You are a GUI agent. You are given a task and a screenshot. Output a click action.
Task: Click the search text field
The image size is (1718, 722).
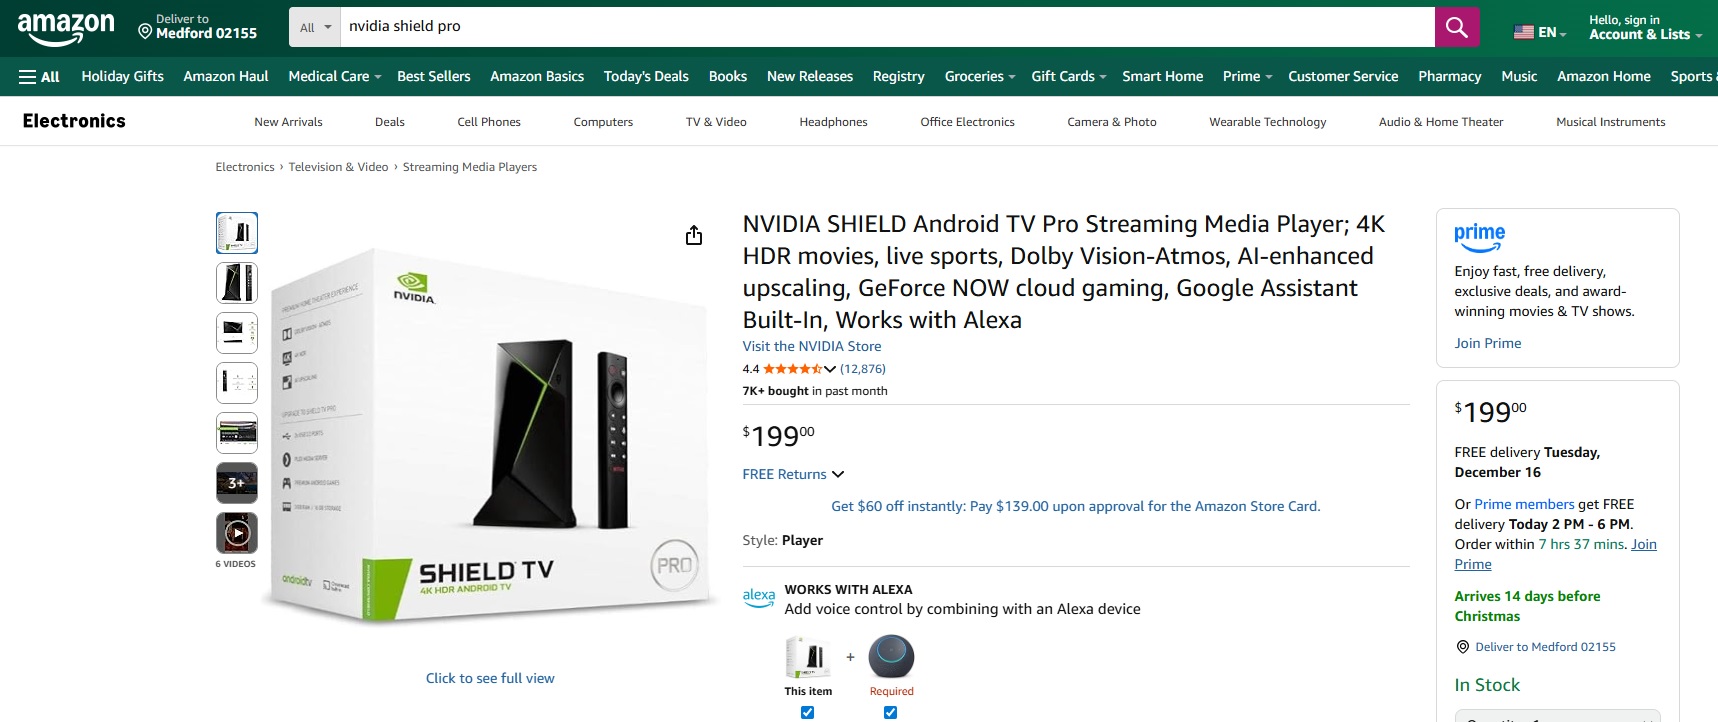885,27
